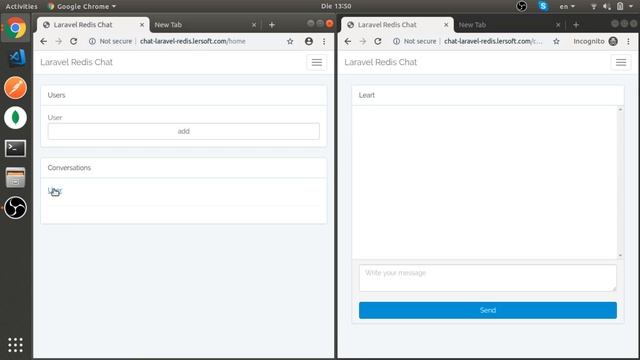Screen dimensions: 640x360
Task: Open a new tab in right window
Action: pyautogui.click(x=576, y=25)
